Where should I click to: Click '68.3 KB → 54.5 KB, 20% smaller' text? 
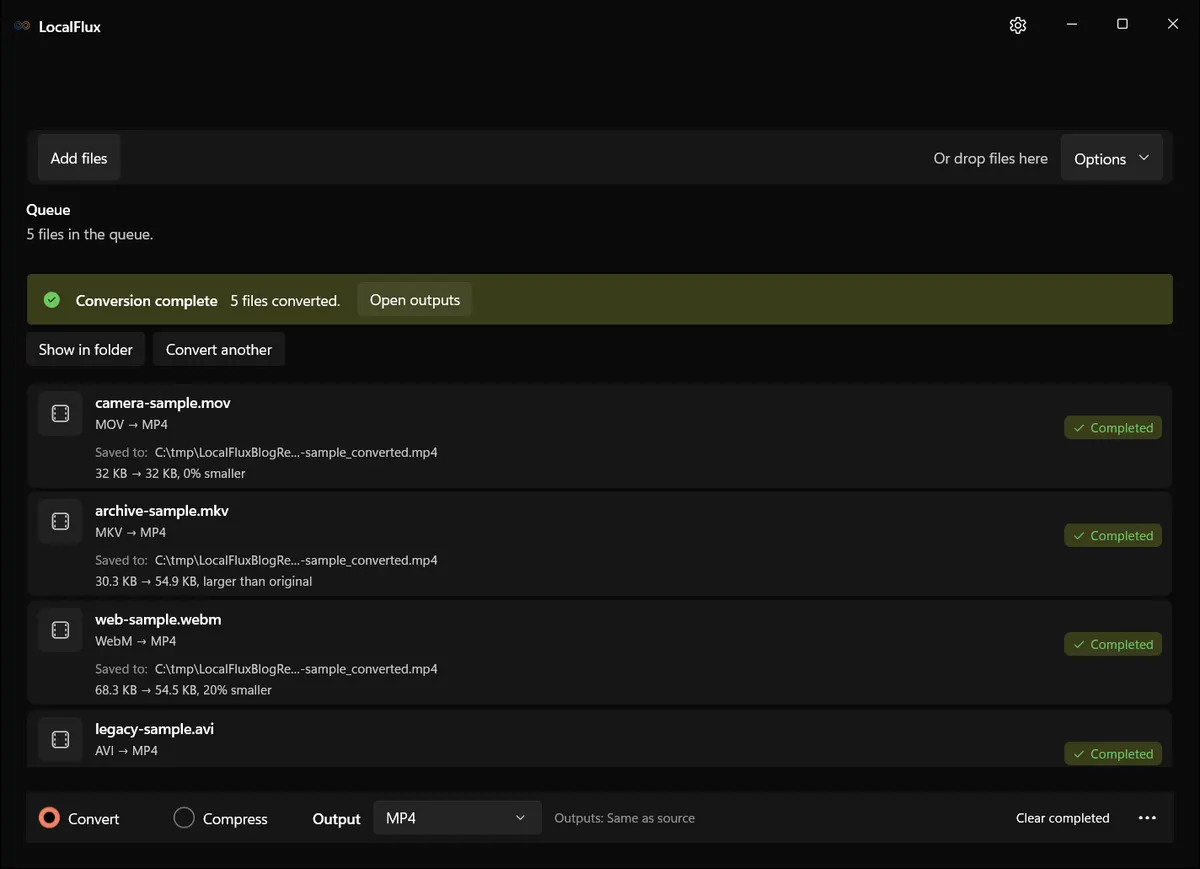(x=183, y=690)
